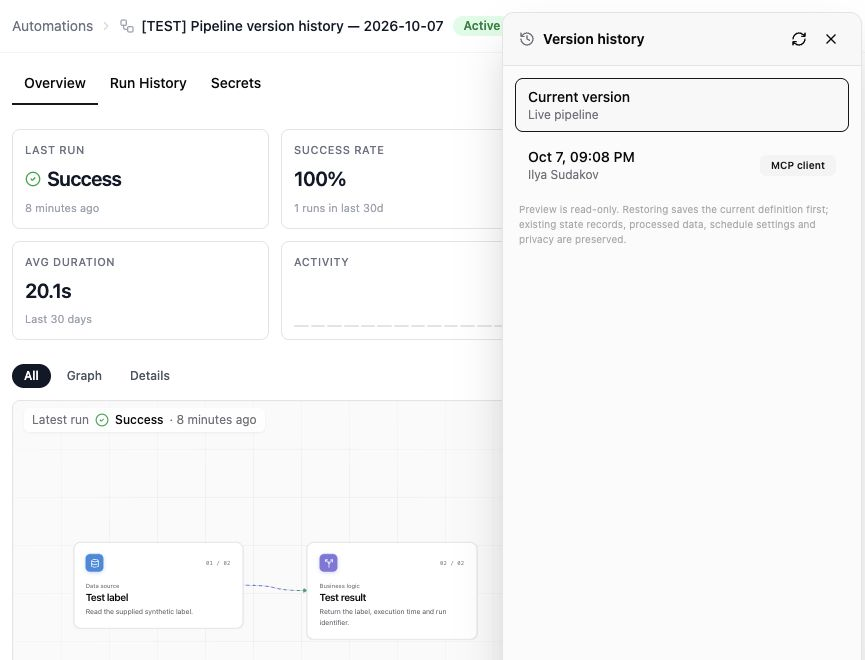Click '8 minutes ago' under Last Run
This screenshot has width=865, height=660.
coord(62,208)
